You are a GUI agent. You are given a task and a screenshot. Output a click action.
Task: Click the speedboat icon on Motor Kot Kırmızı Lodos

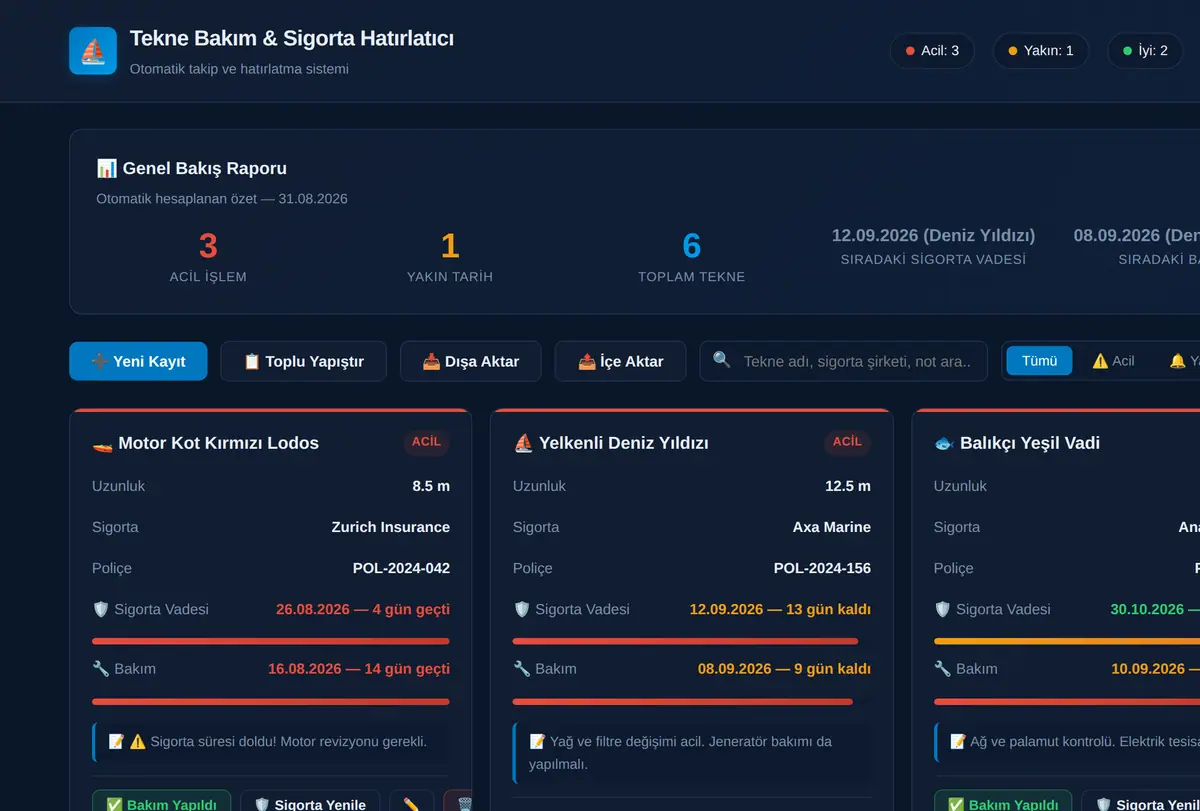pyautogui.click(x=102, y=443)
